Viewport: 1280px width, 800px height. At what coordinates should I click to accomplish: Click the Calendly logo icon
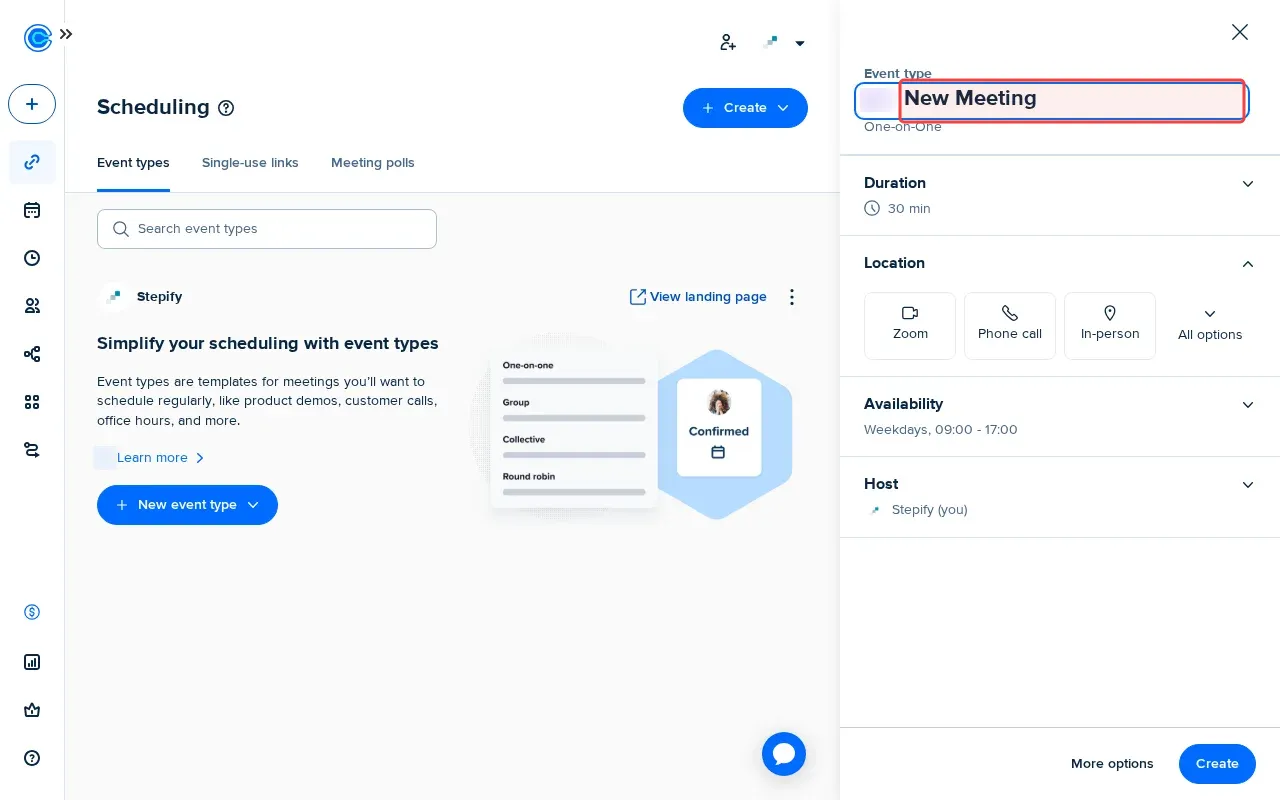[37, 38]
